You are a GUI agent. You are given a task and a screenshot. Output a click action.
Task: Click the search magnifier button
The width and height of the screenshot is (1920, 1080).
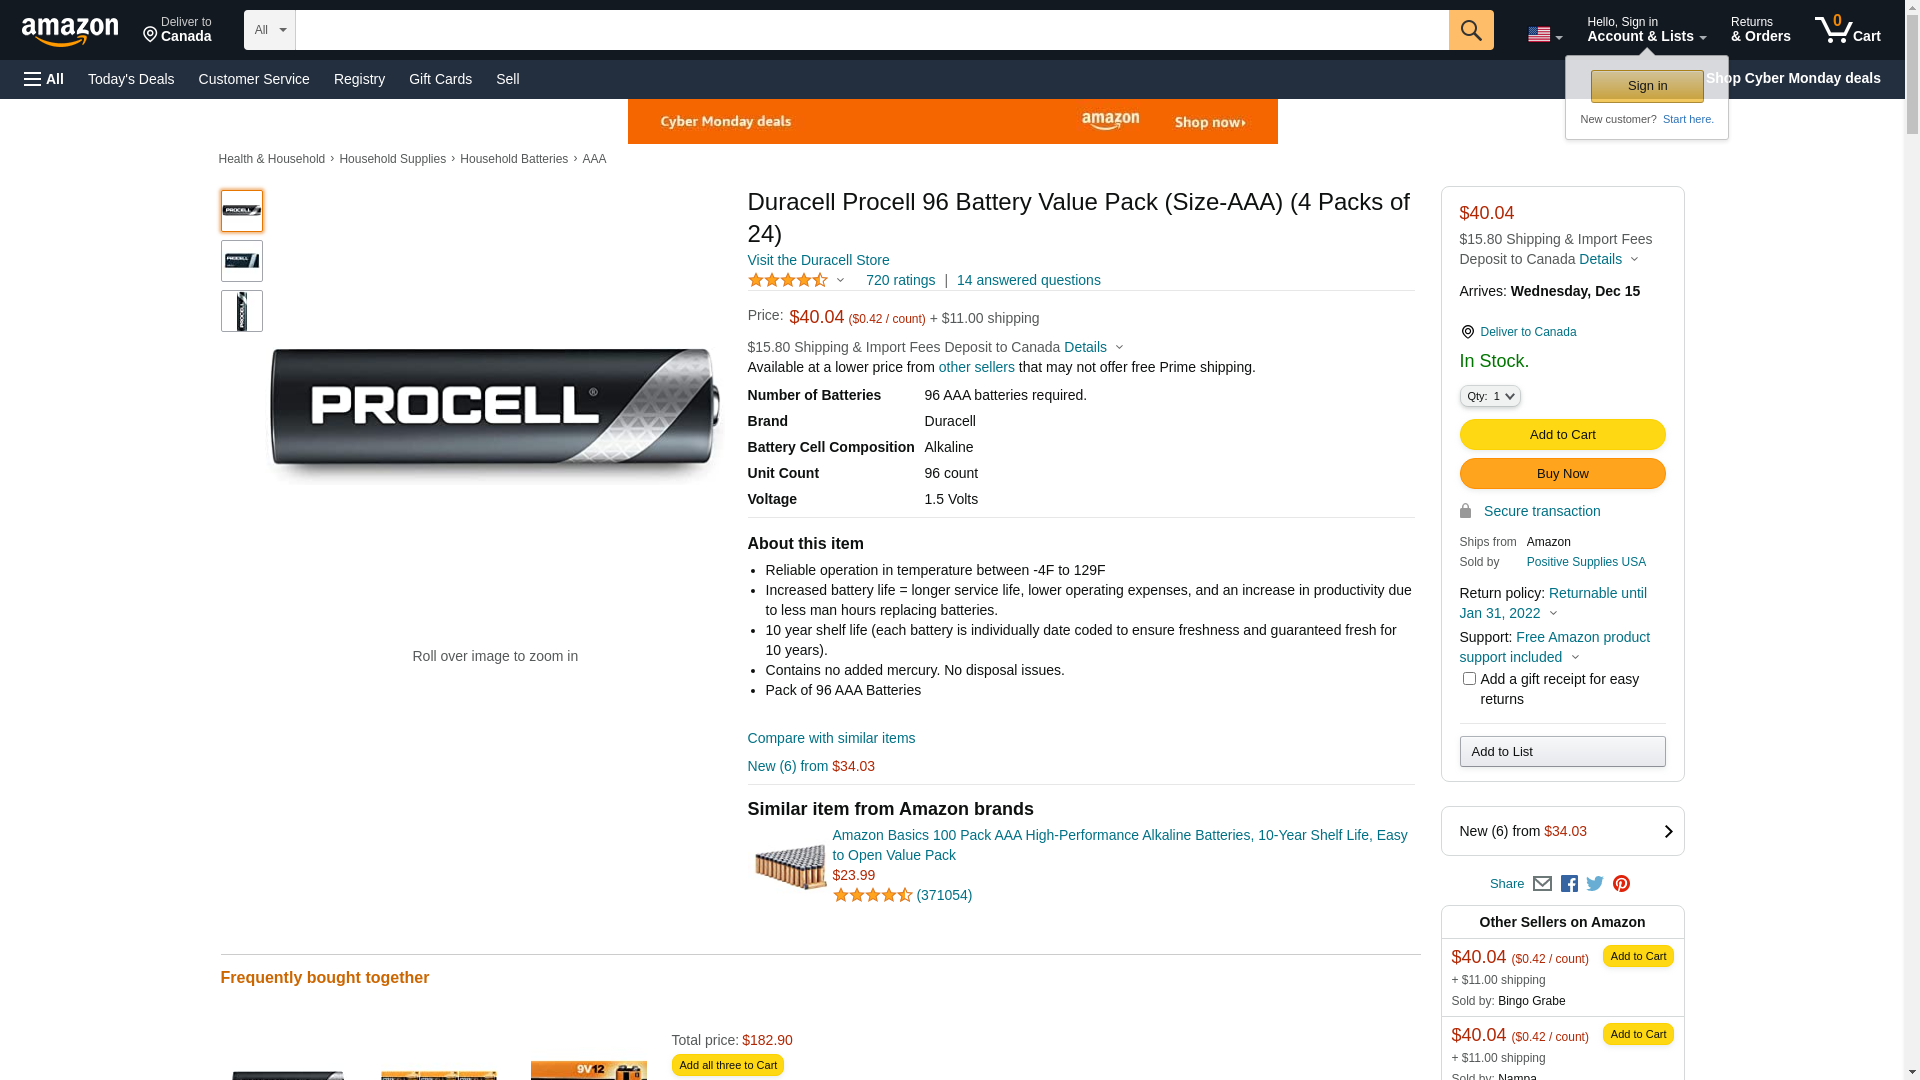click(x=1471, y=30)
